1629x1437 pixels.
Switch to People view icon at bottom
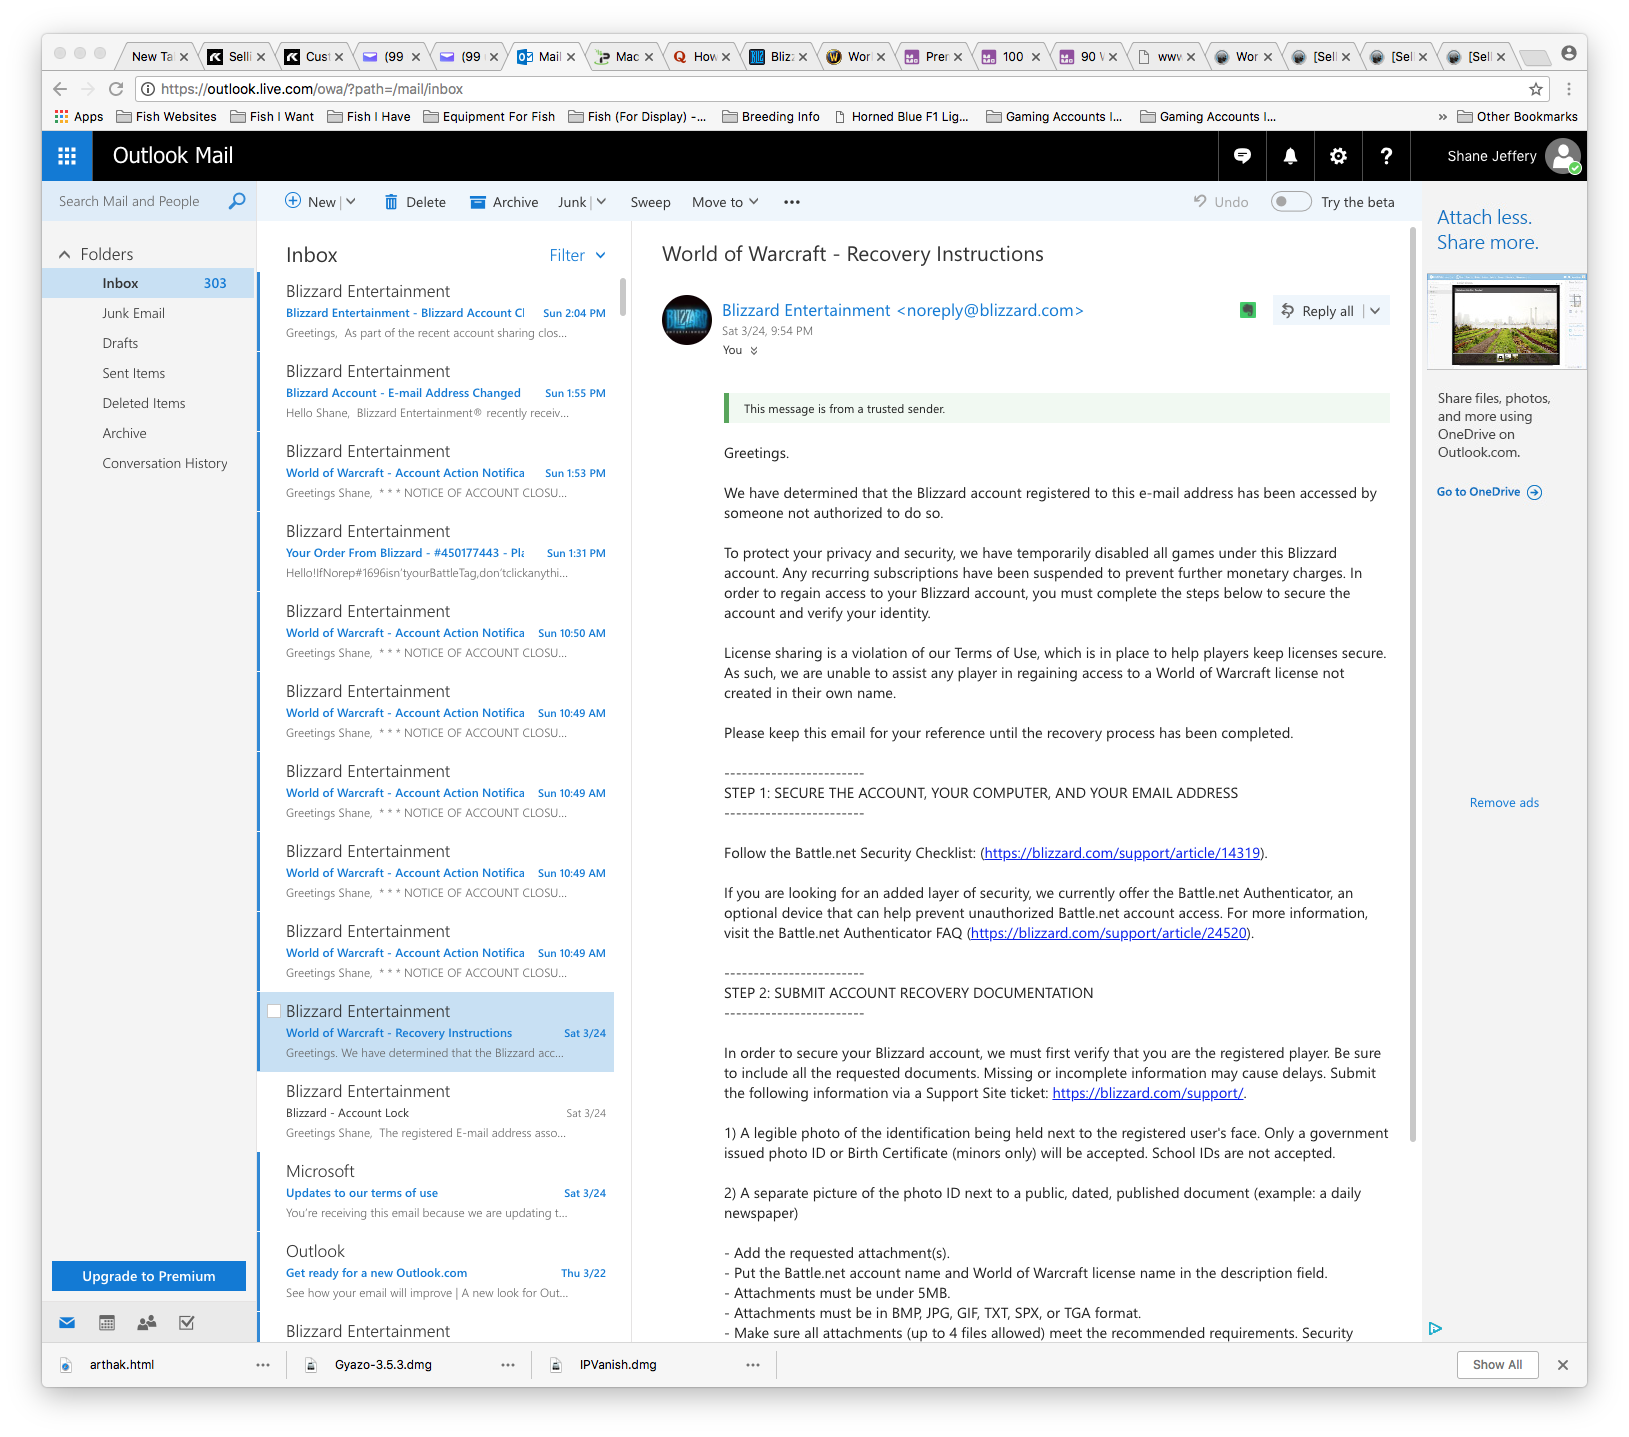coord(147,1323)
